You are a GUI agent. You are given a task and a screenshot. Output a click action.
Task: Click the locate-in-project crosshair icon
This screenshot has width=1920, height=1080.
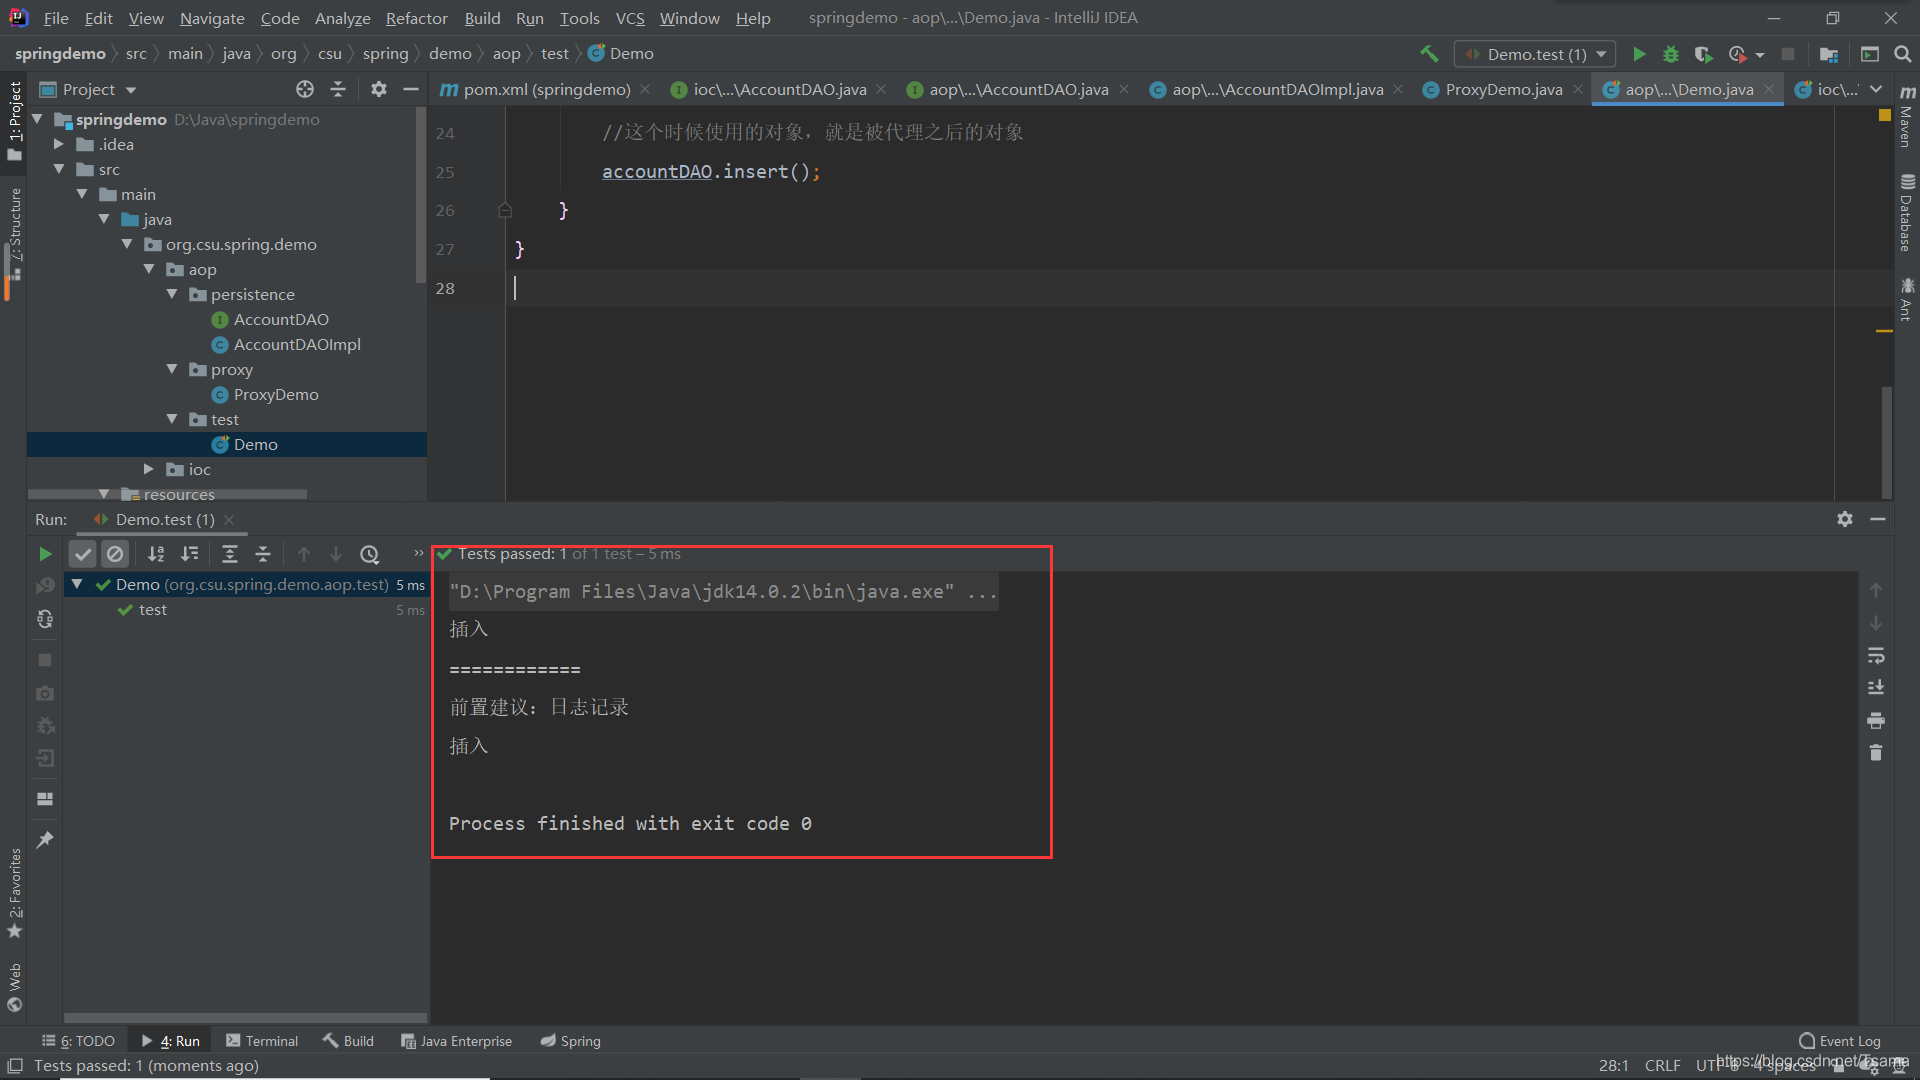(x=305, y=89)
